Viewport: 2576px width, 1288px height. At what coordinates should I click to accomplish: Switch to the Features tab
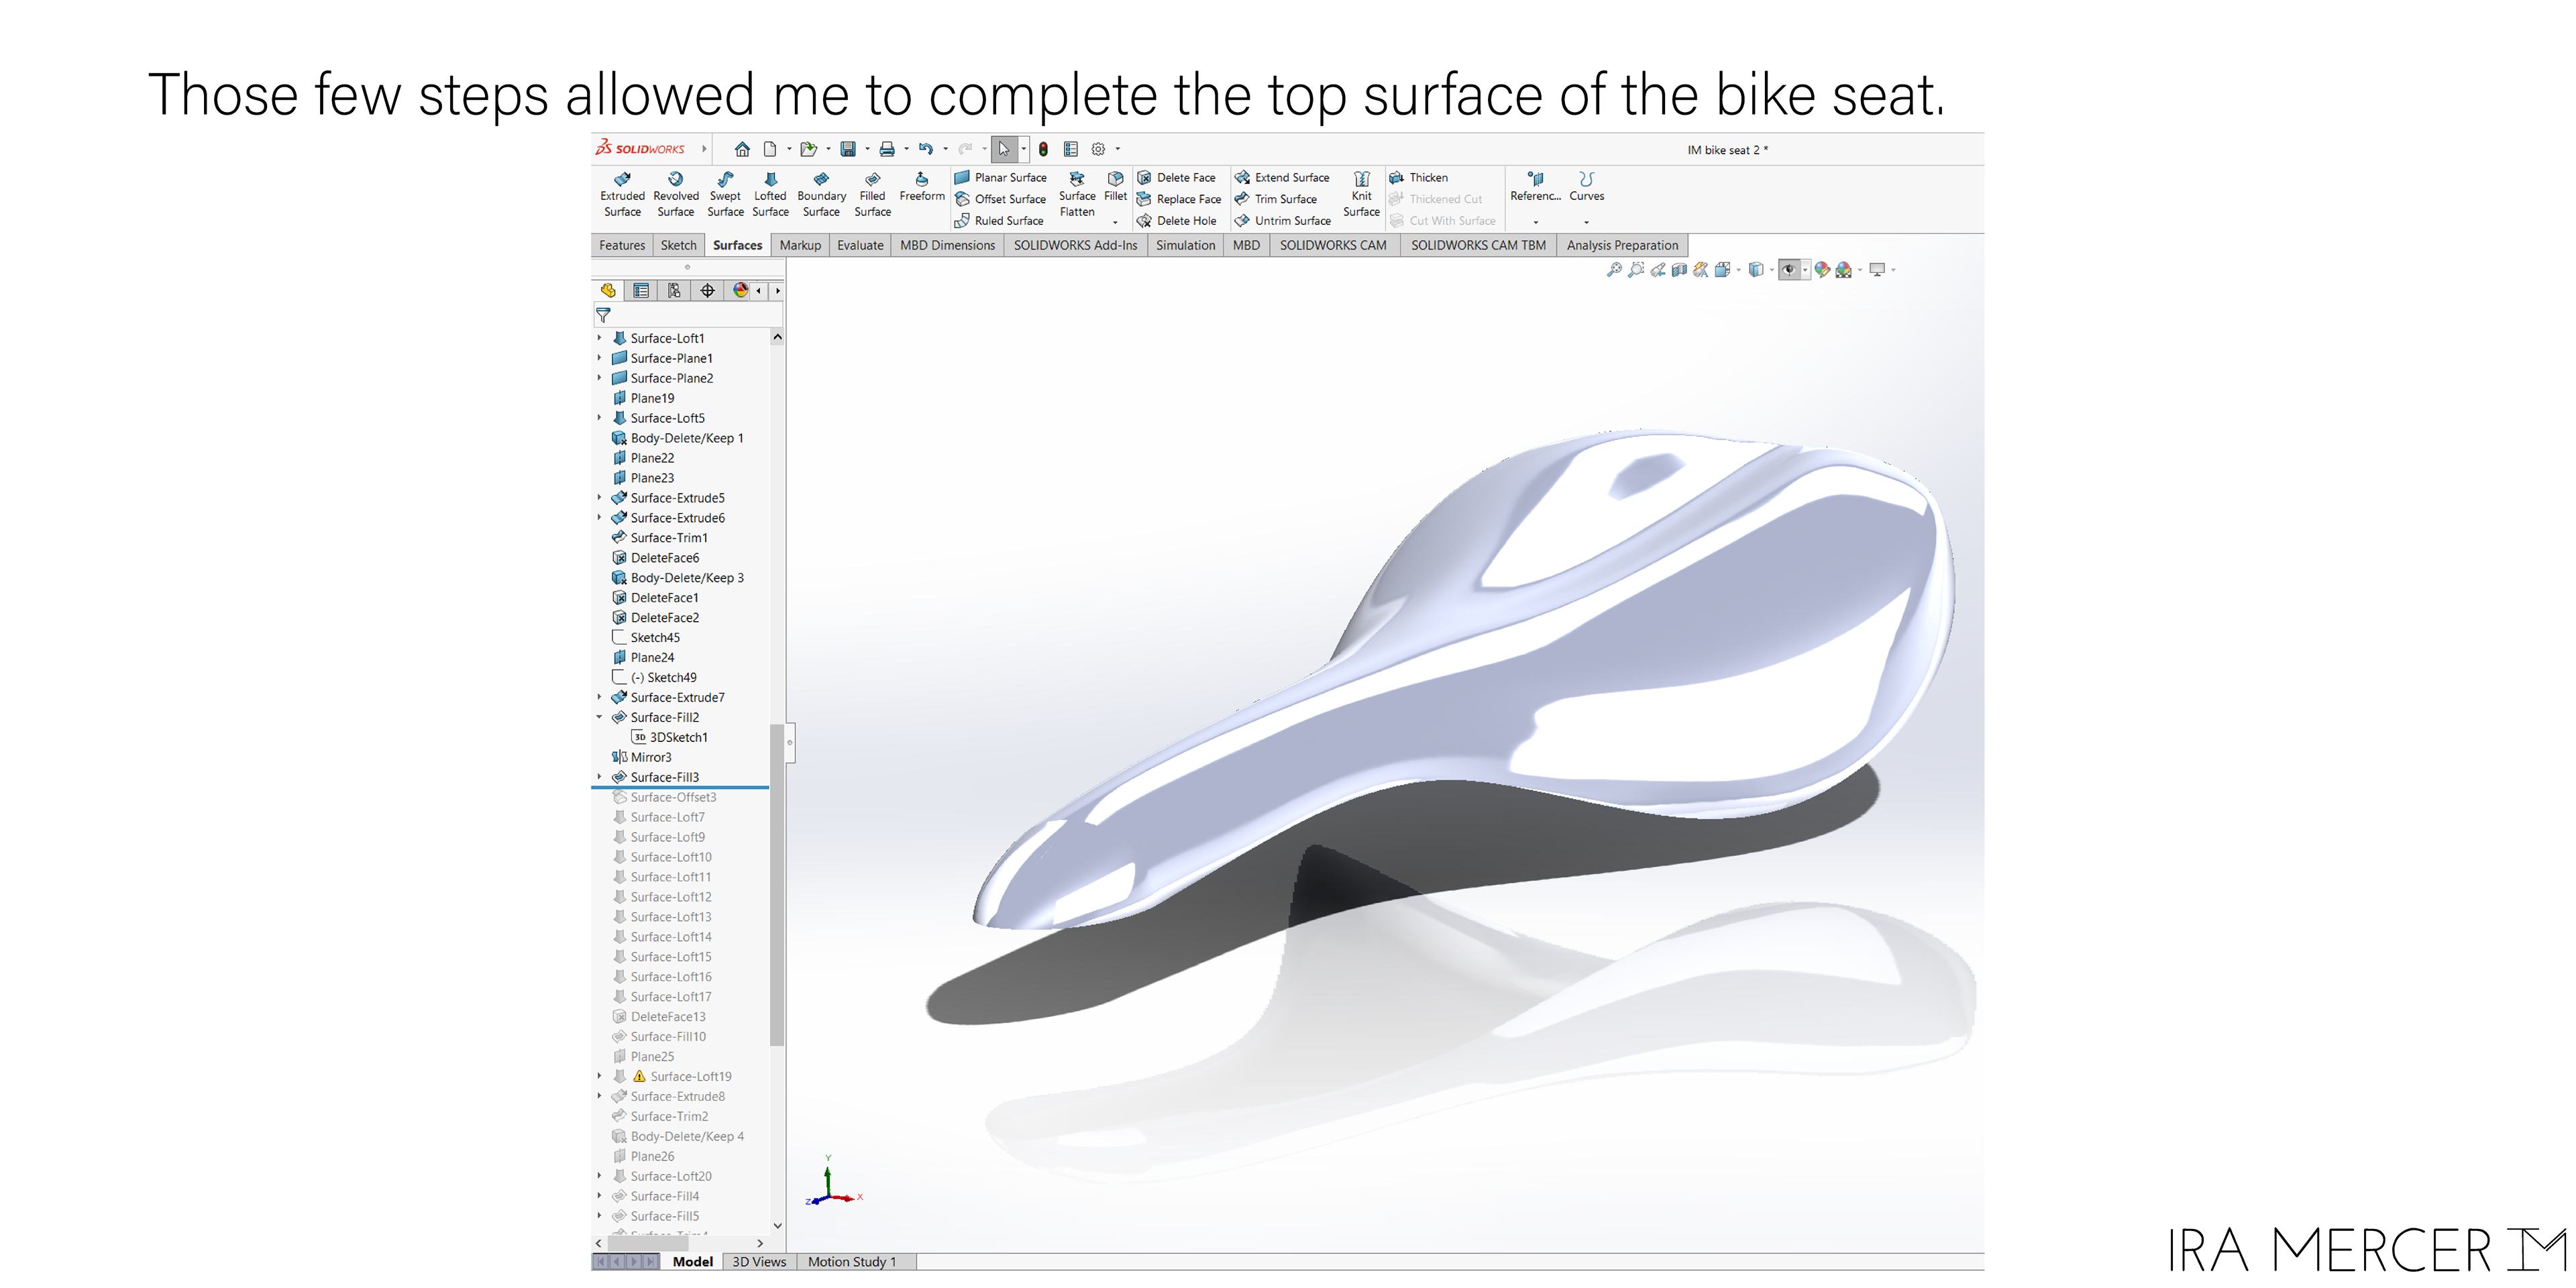[622, 245]
